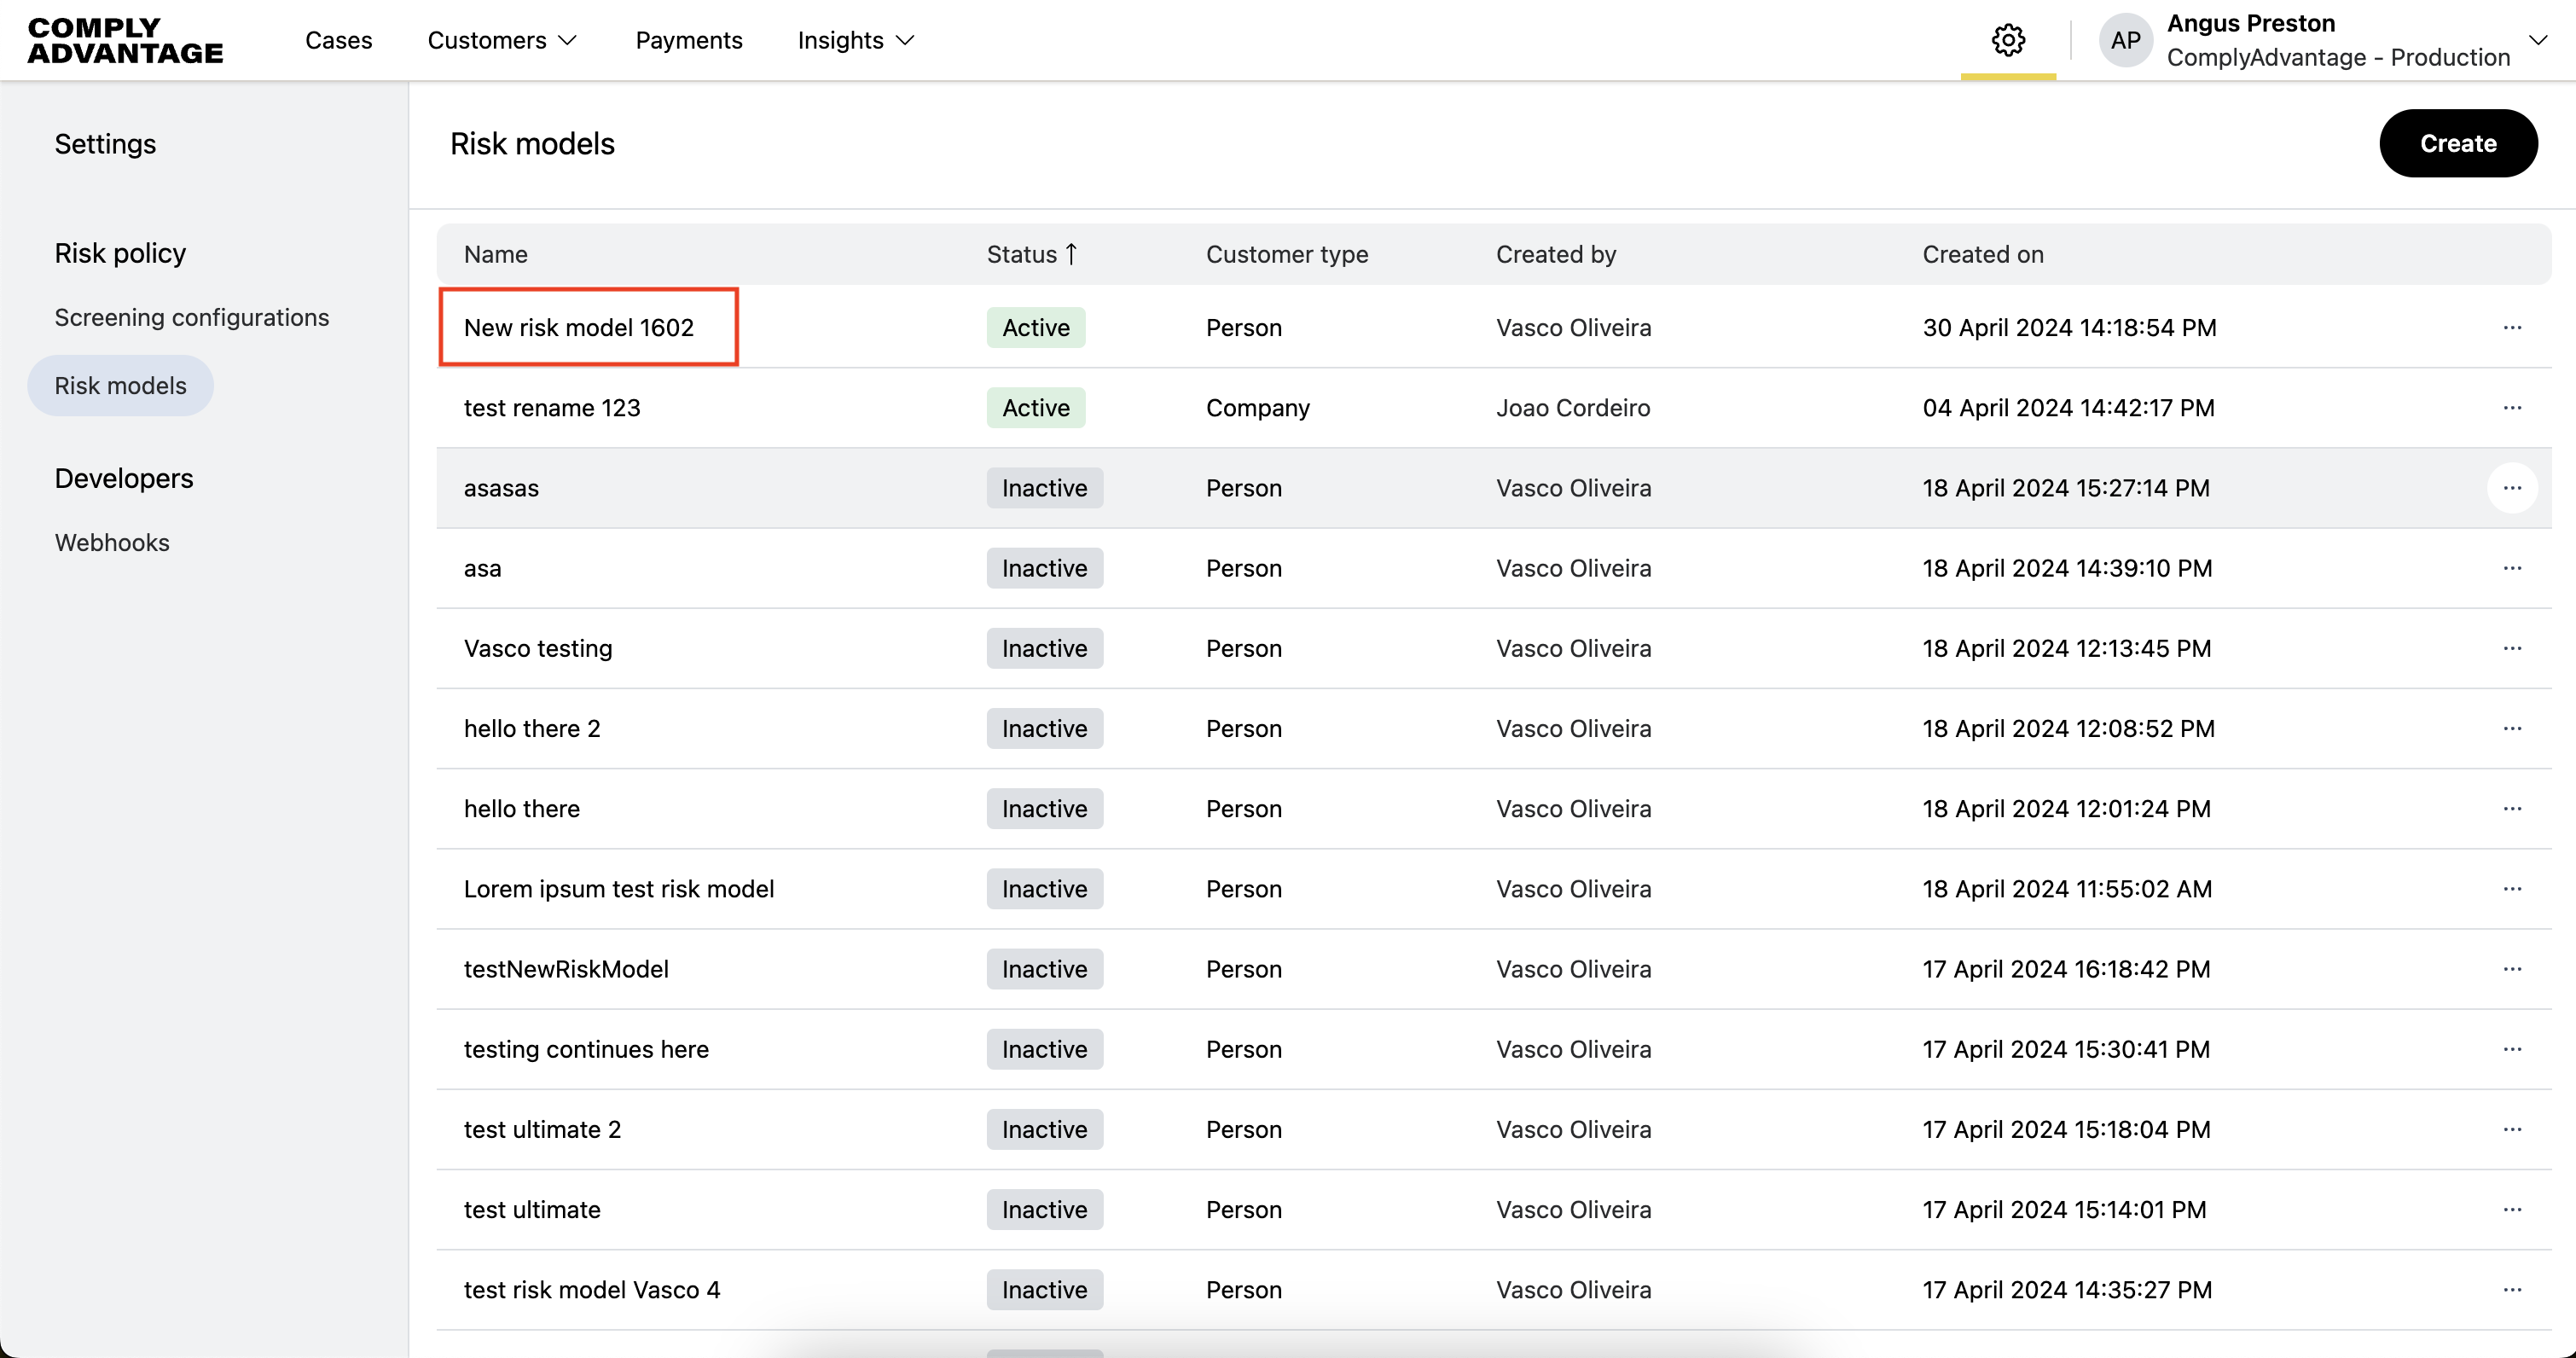Open three-dot menu for test rename 123
This screenshot has width=2576, height=1358.
[x=2511, y=408]
